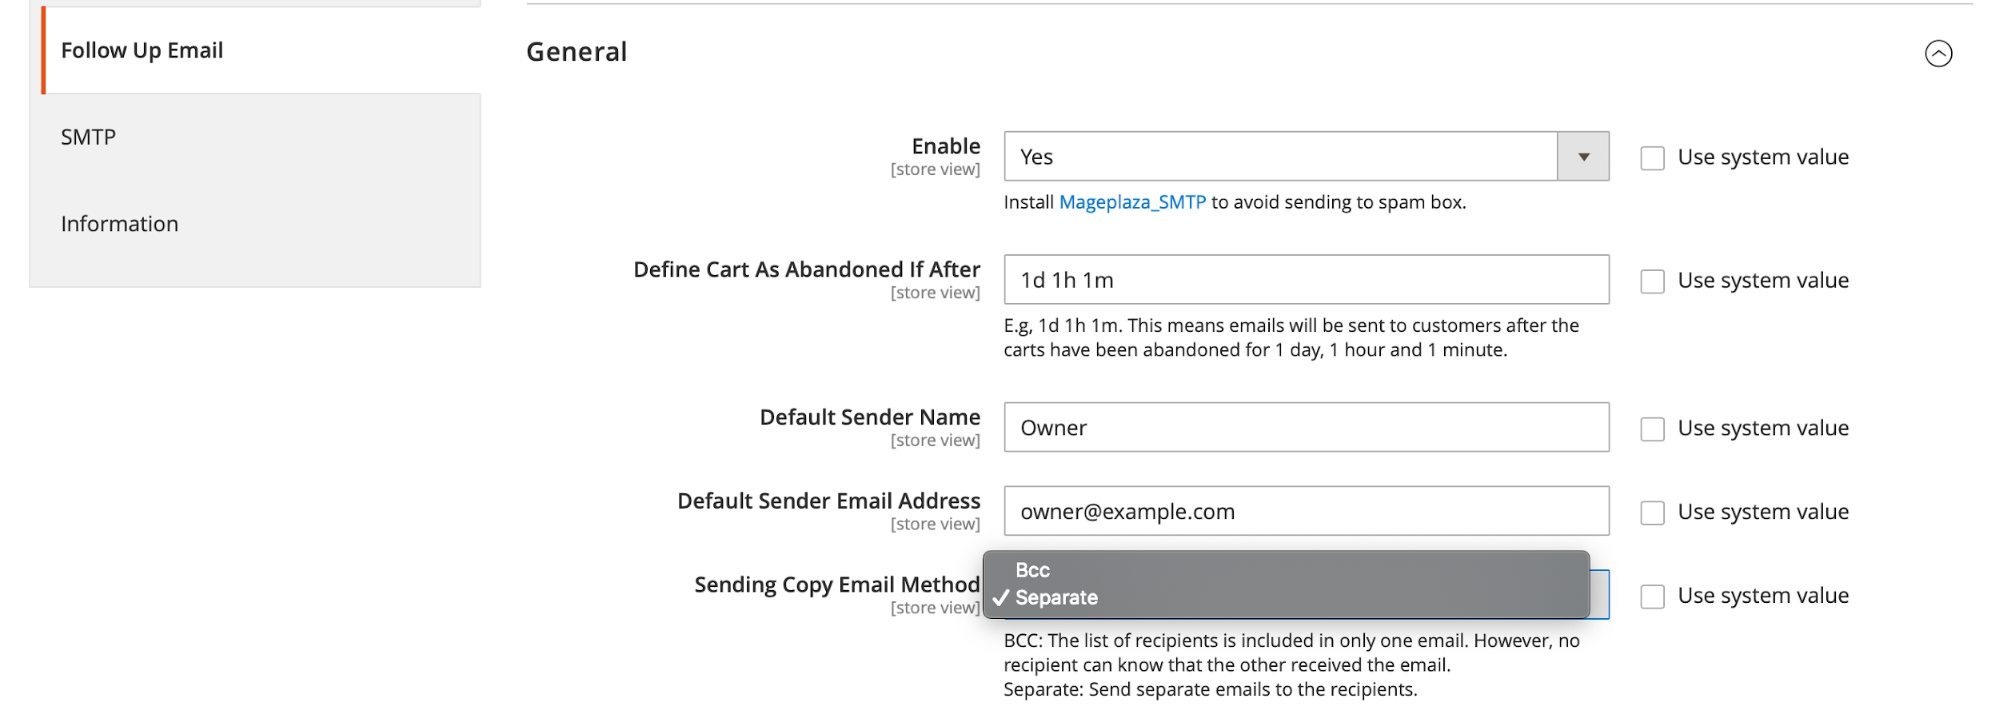
Task: Click the General section heading
Action: point(577,52)
